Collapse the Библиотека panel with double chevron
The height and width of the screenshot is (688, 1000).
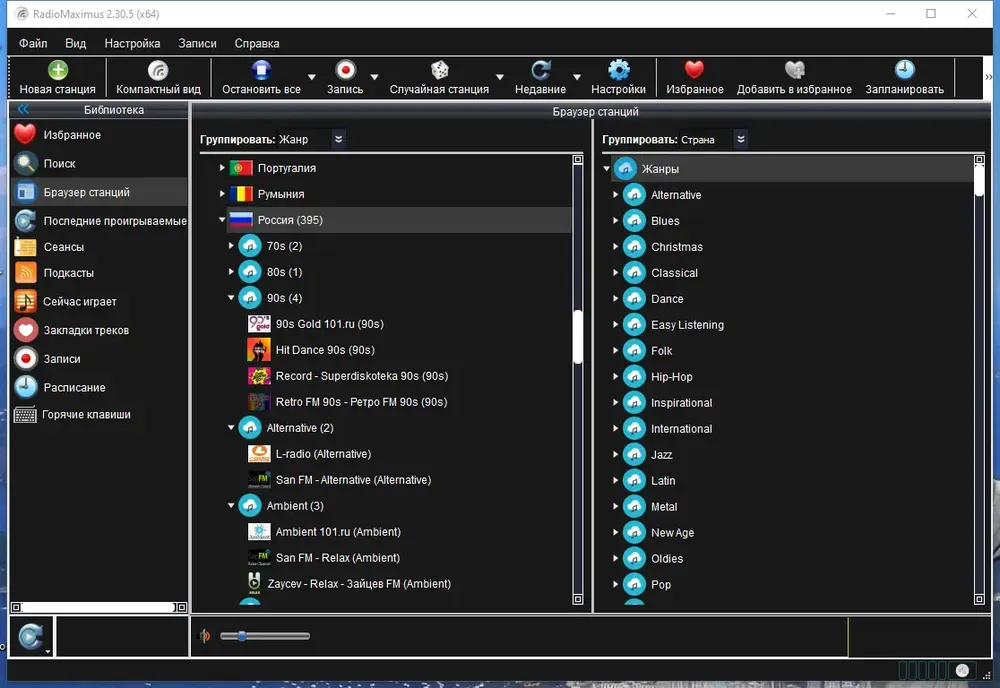[x=24, y=109]
